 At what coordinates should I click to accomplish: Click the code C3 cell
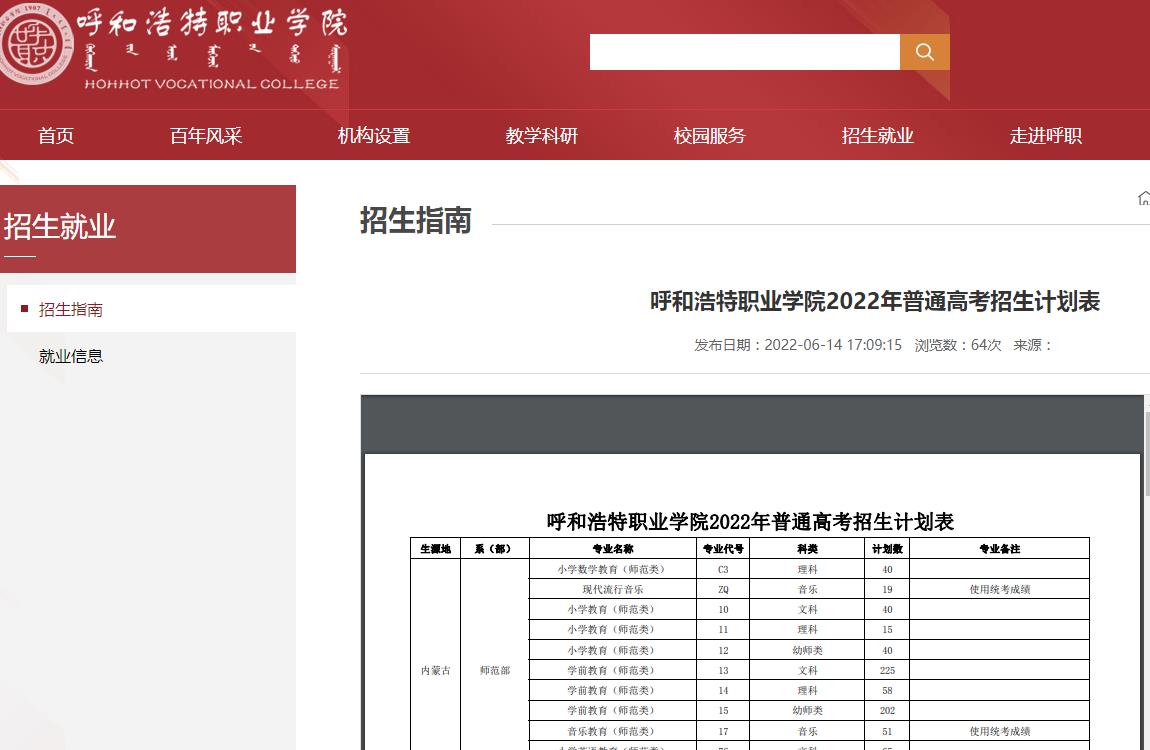click(723, 569)
